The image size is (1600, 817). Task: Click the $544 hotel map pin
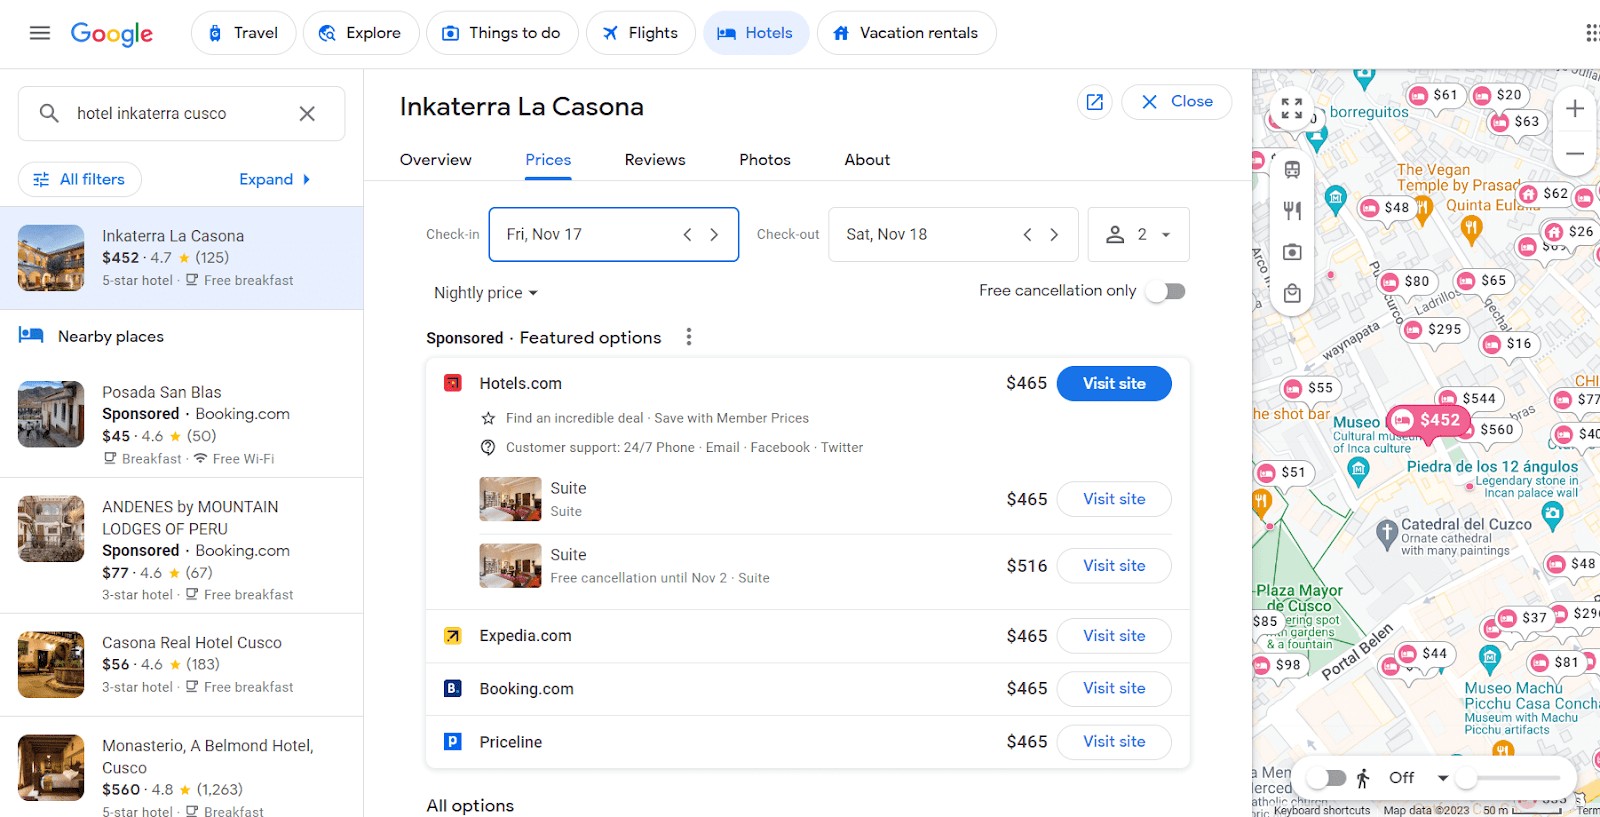point(1468,398)
